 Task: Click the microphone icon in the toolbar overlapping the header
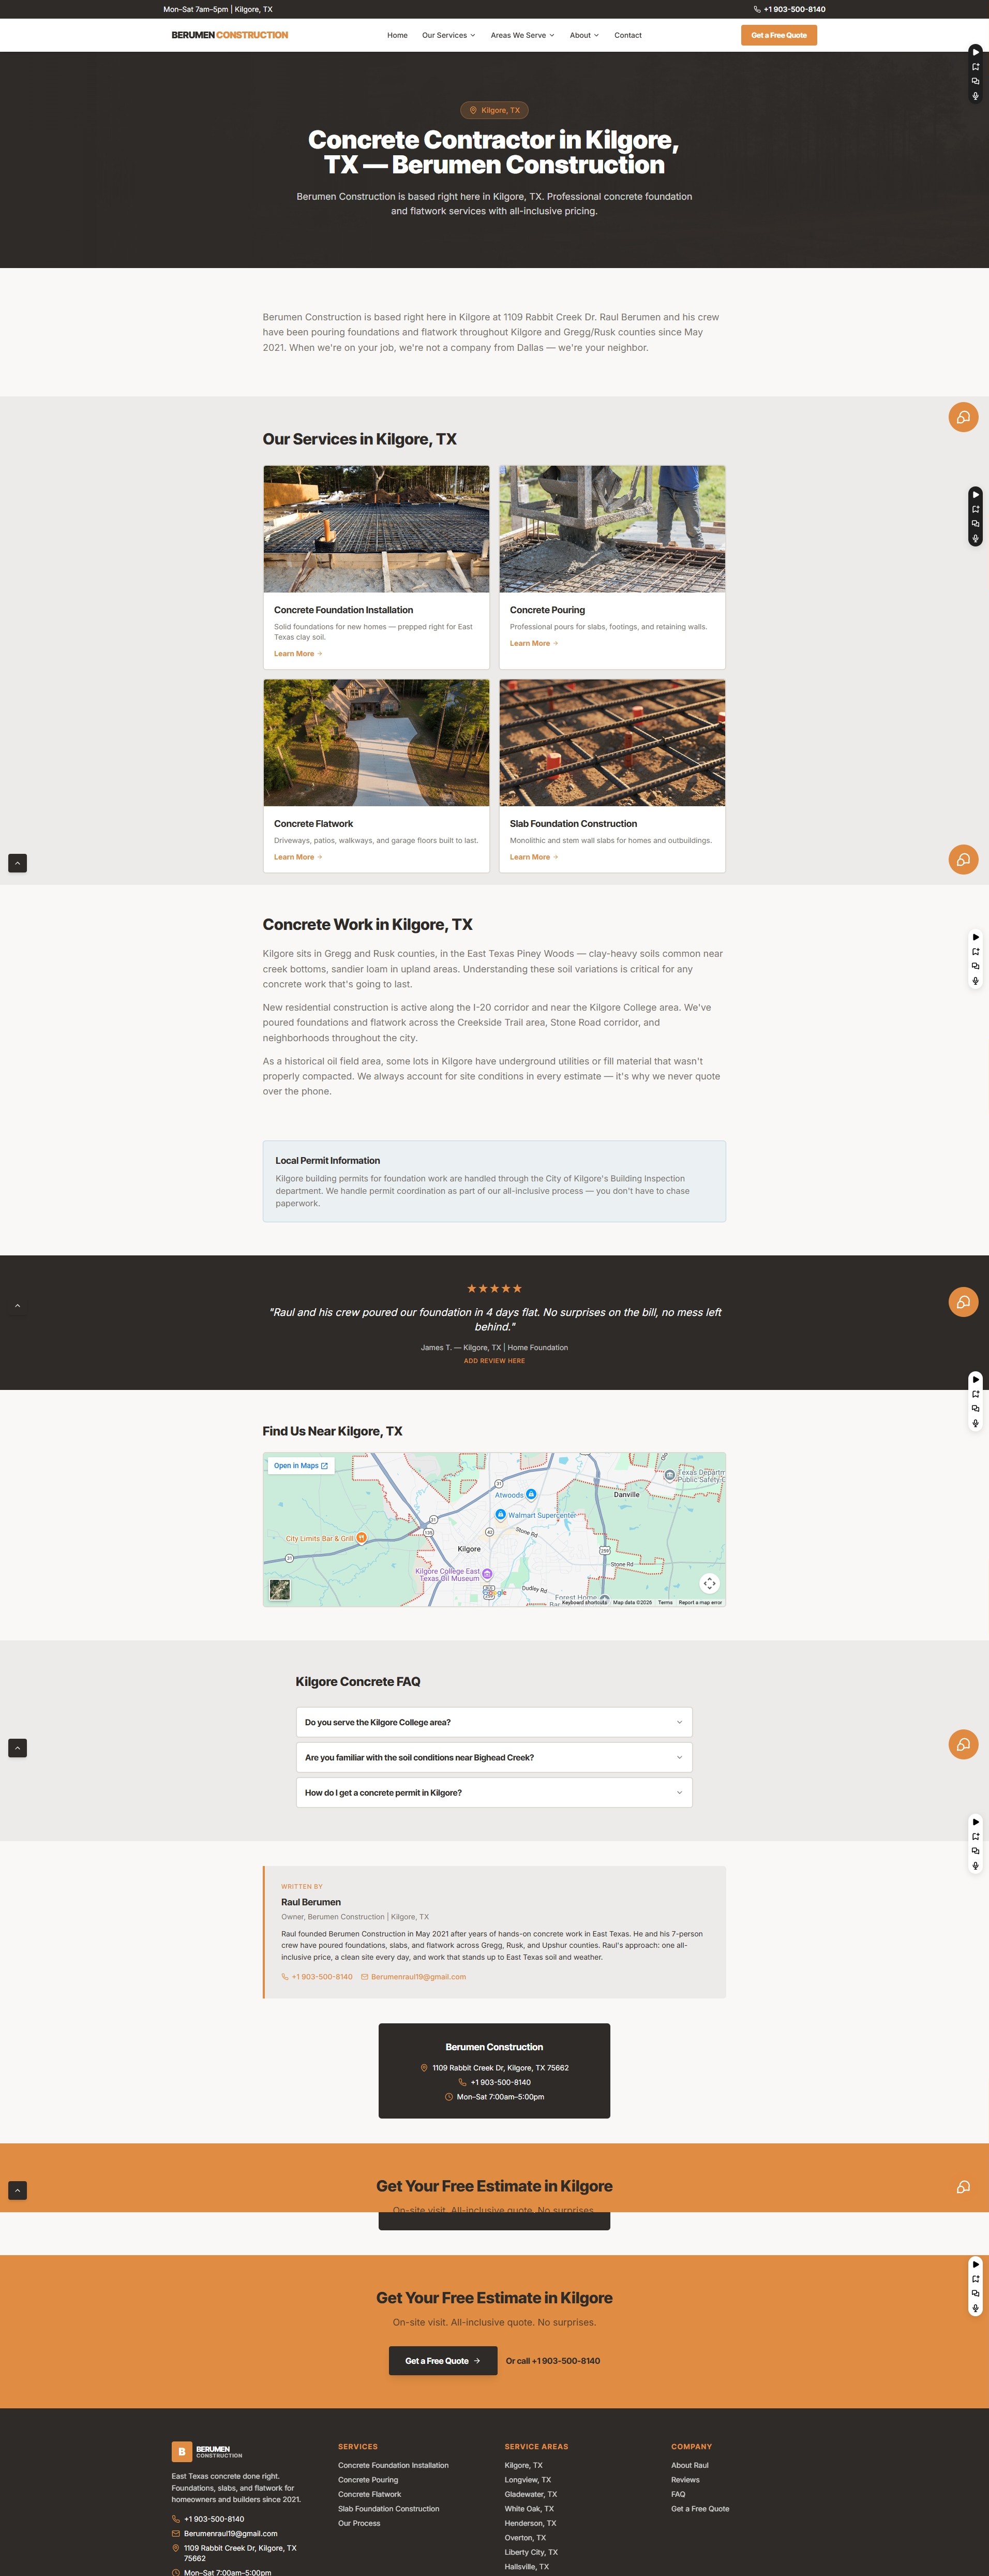(975, 96)
